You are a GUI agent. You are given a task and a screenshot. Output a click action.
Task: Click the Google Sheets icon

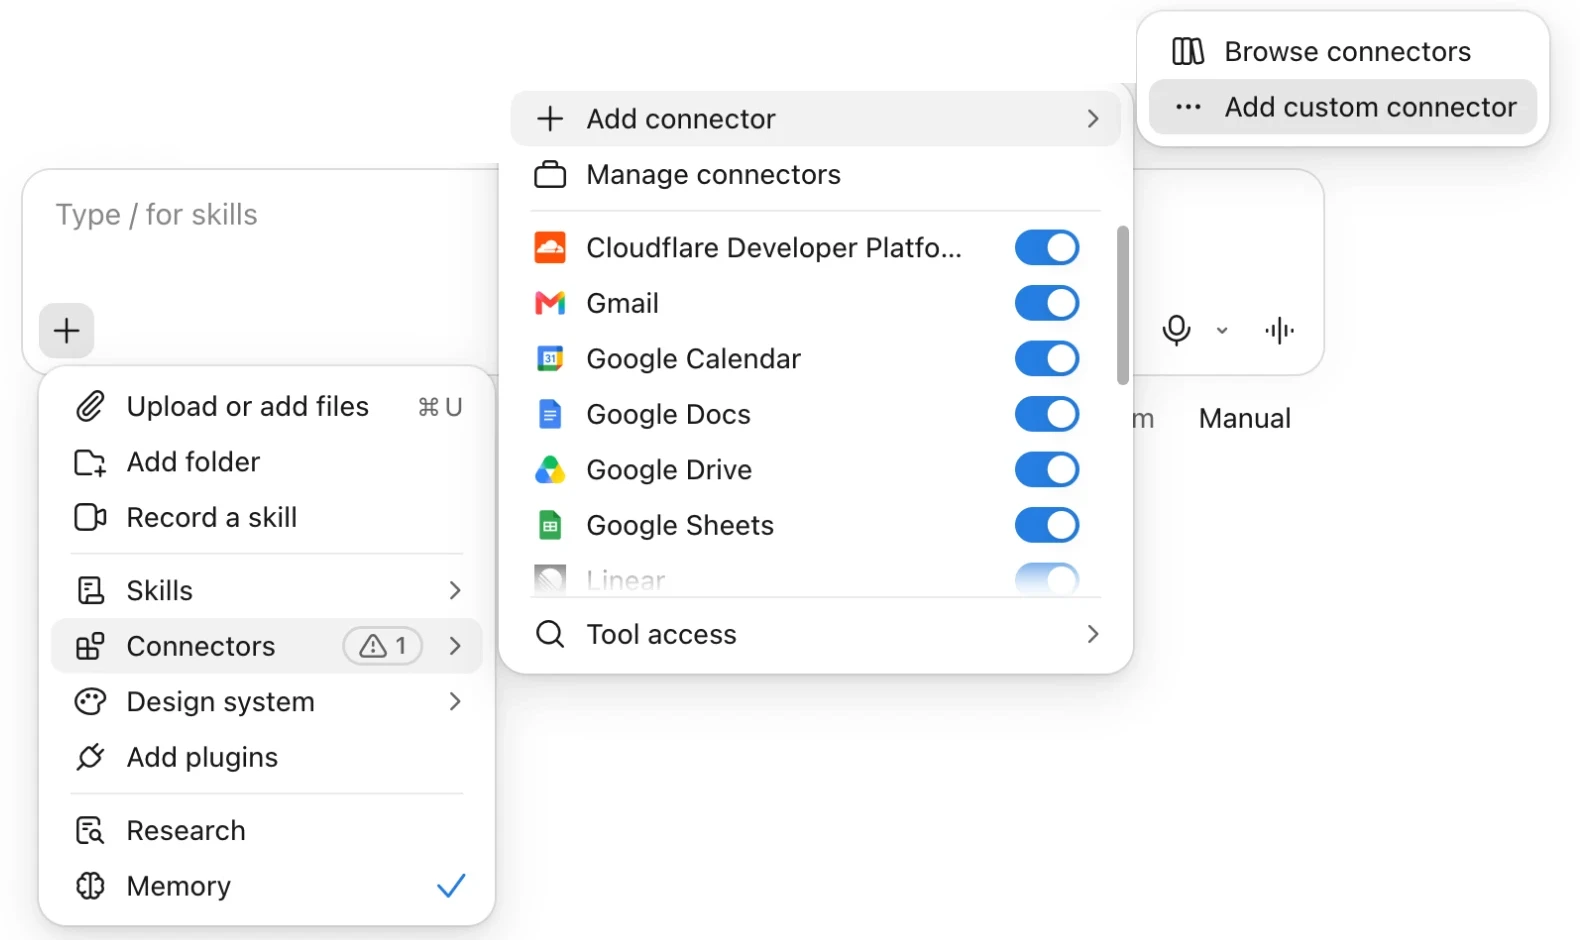tap(550, 525)
